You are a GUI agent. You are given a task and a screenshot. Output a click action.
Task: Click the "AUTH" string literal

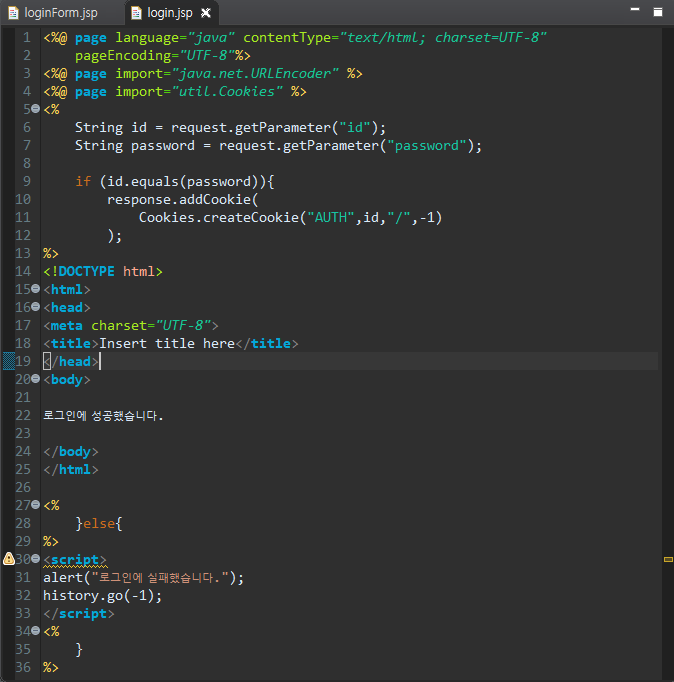point(331,217)
